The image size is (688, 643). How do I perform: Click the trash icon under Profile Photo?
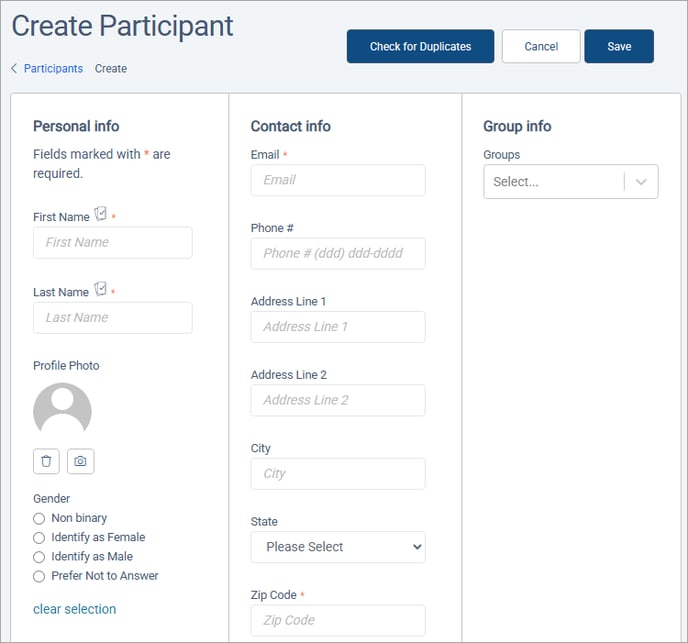coord(46,461)
